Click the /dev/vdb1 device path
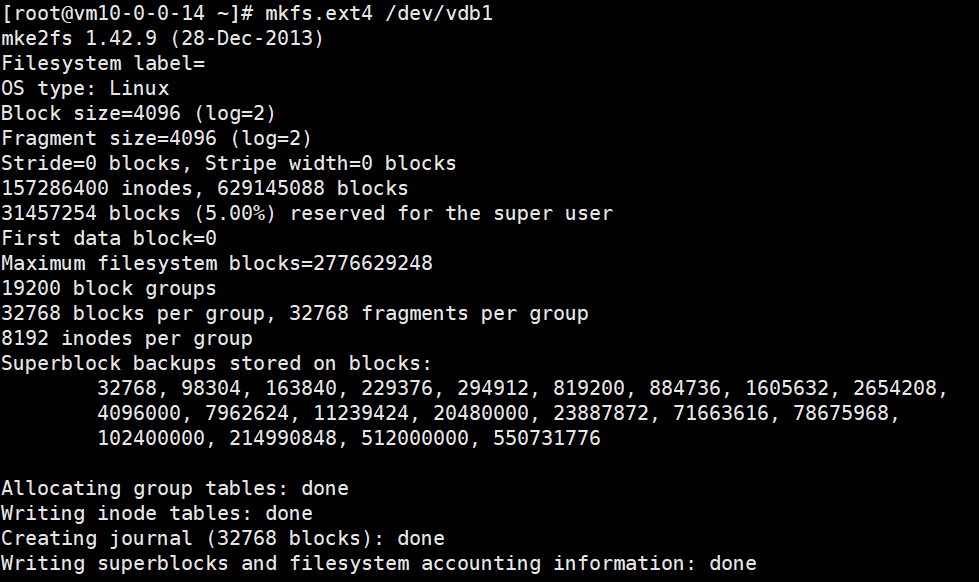The height and width of the screenshot is (582, 979). pos(439,13)
